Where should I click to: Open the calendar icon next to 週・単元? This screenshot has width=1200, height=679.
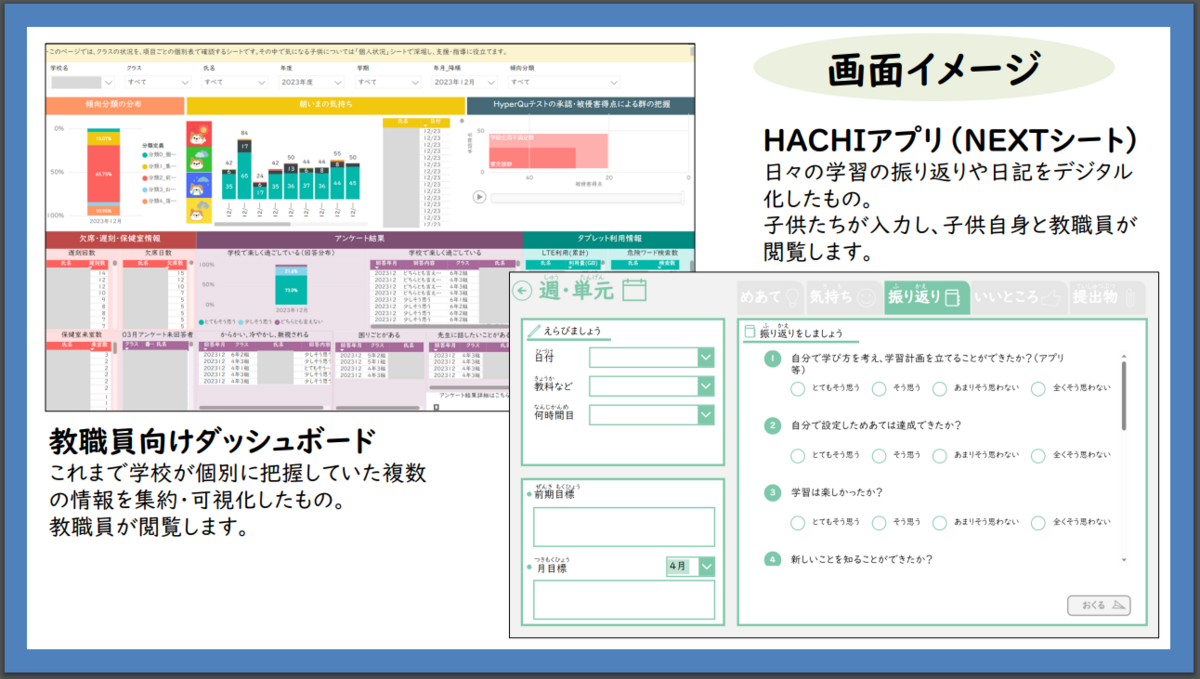coord(634,291)
